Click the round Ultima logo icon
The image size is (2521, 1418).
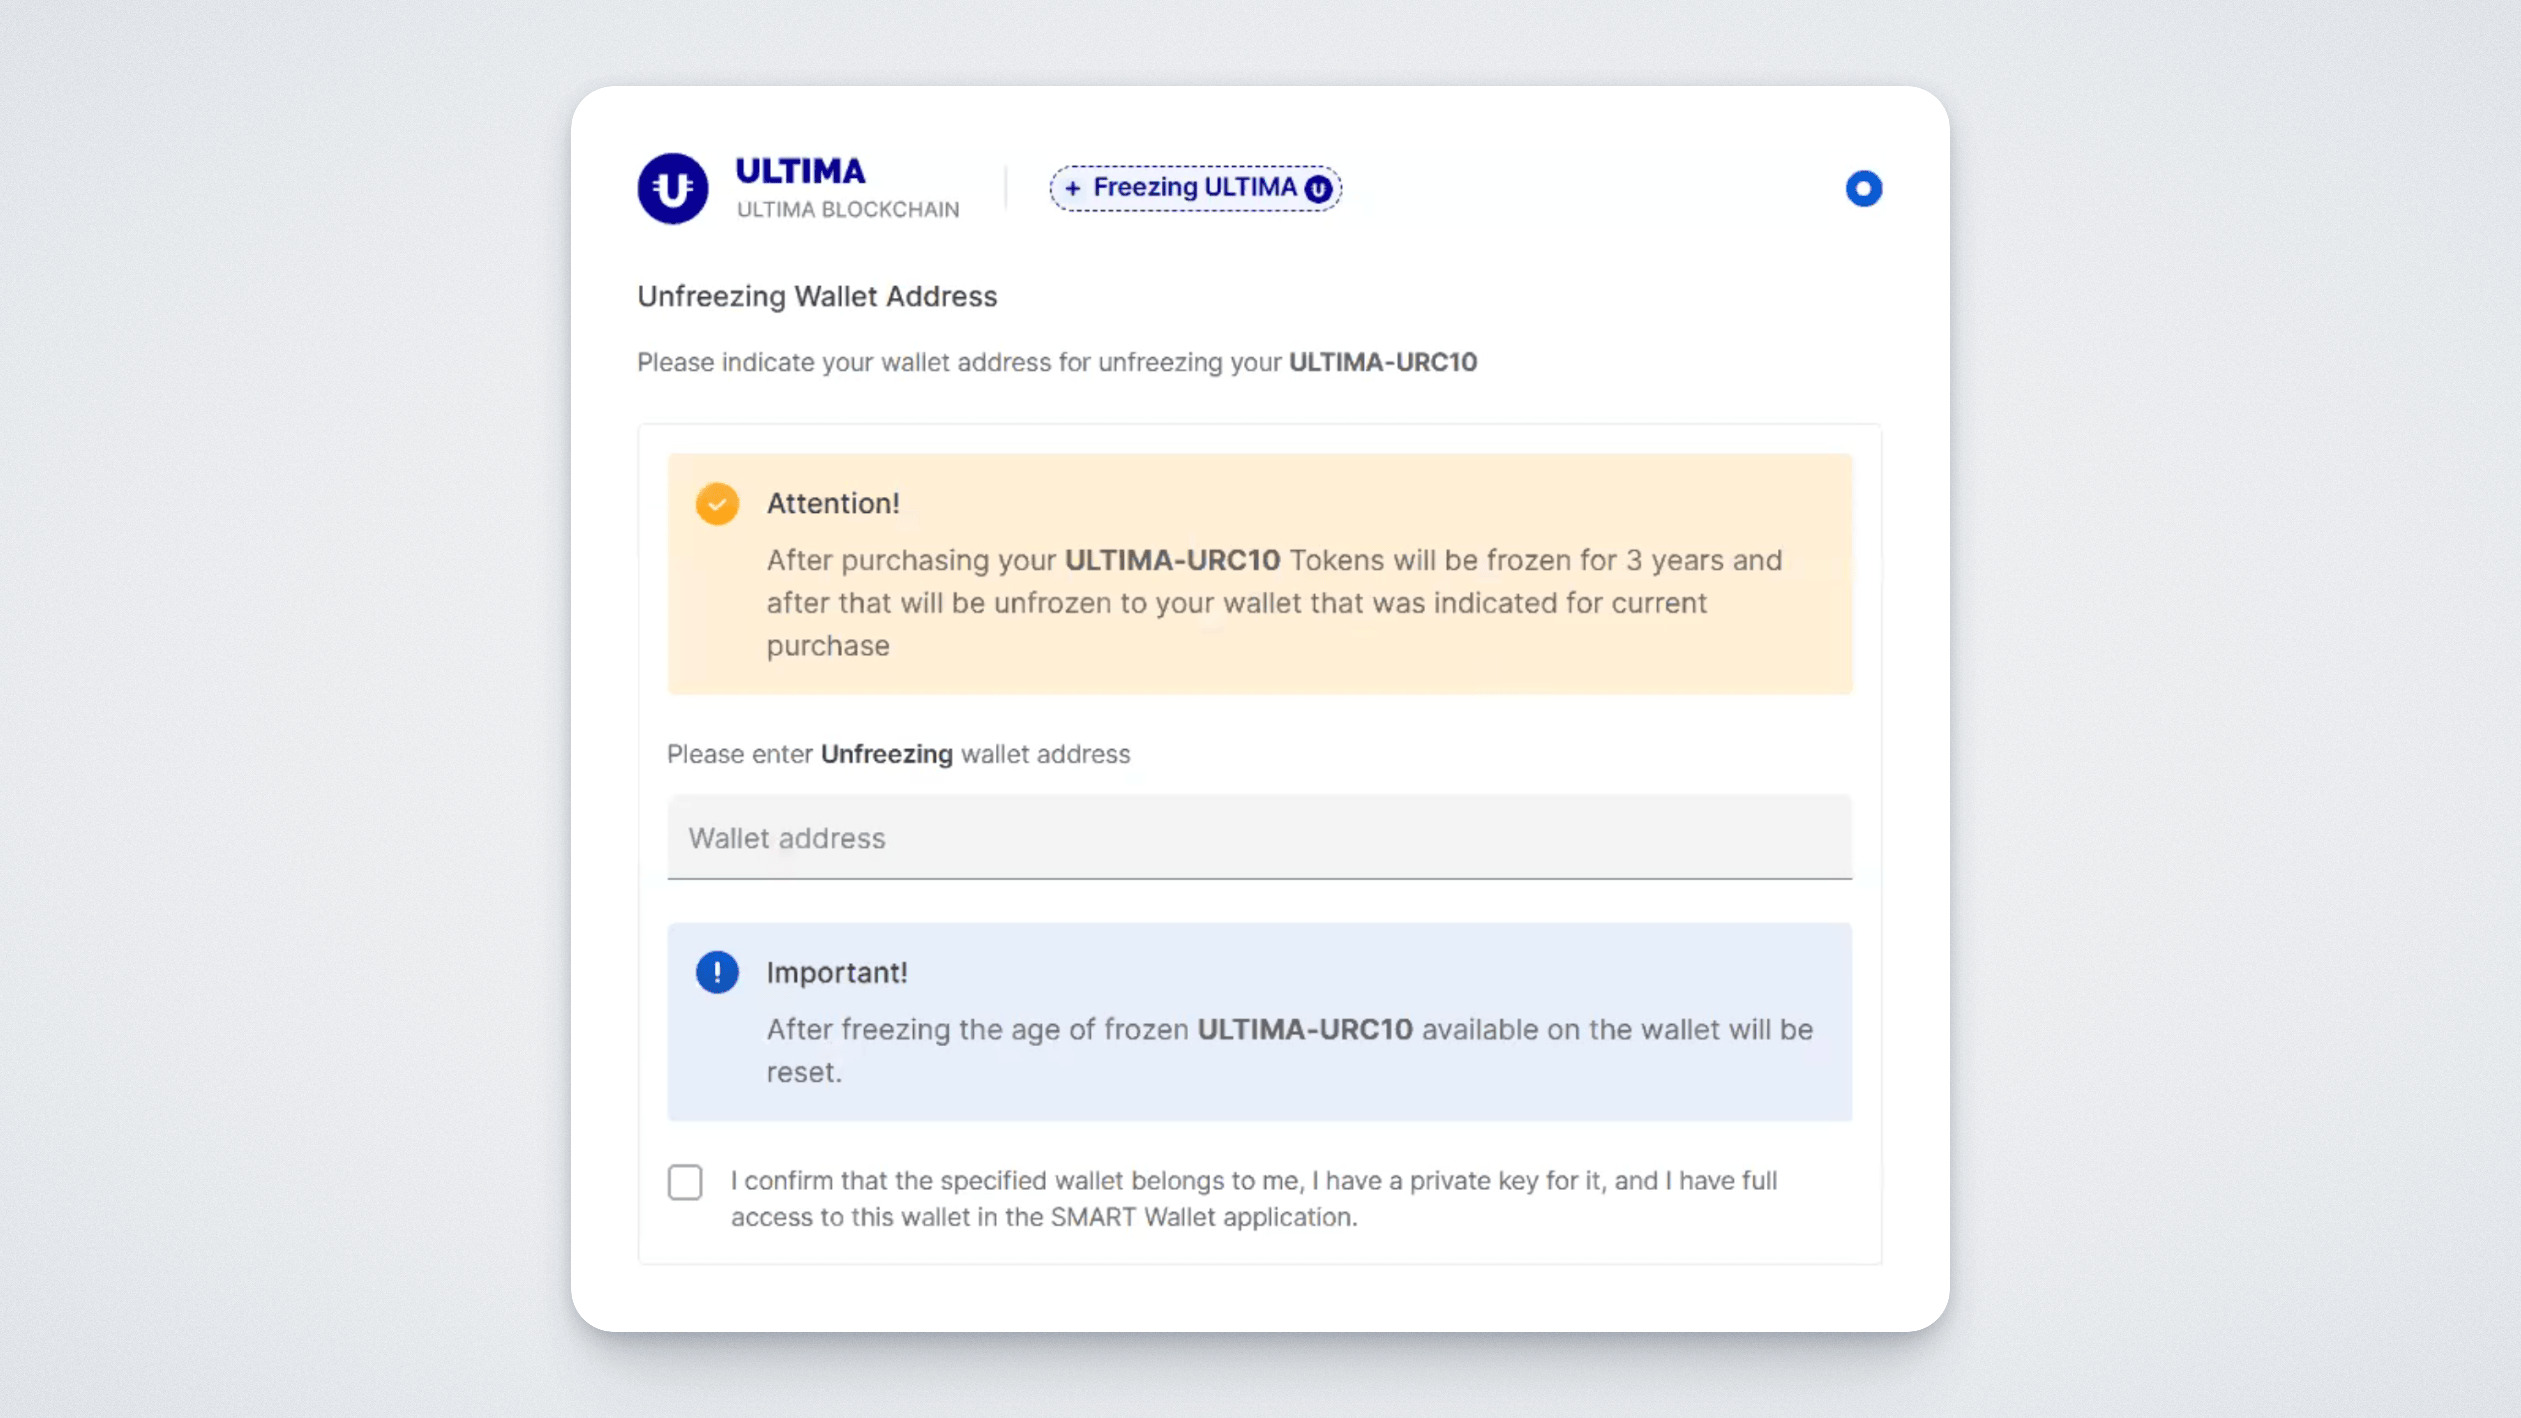point(672,188)
